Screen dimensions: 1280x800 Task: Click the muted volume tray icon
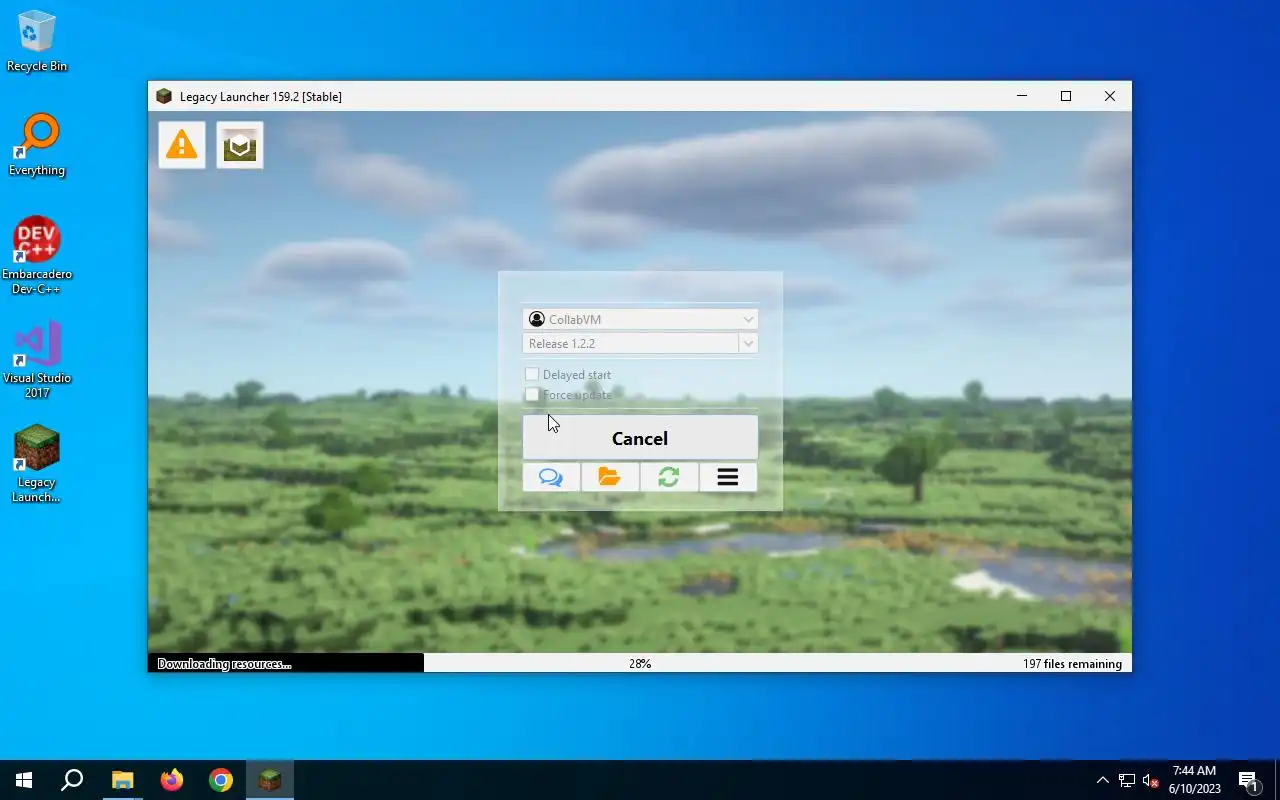[x=1150, y=780]
